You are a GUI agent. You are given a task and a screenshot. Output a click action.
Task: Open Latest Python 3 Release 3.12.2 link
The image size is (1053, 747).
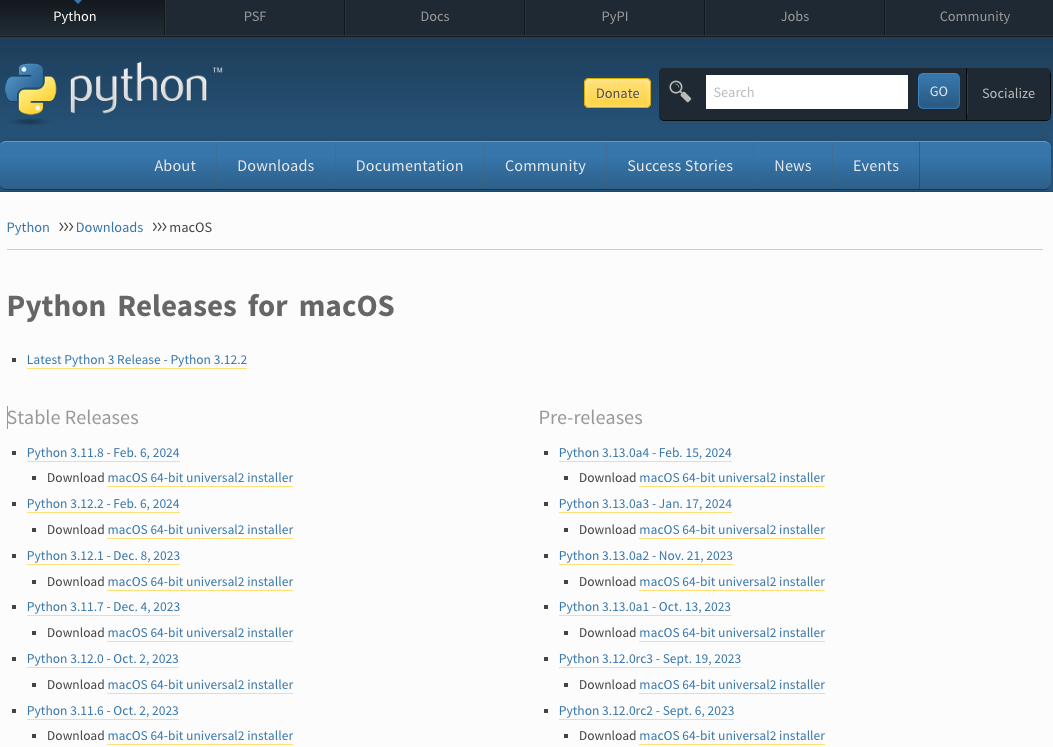tap(137, 360)
